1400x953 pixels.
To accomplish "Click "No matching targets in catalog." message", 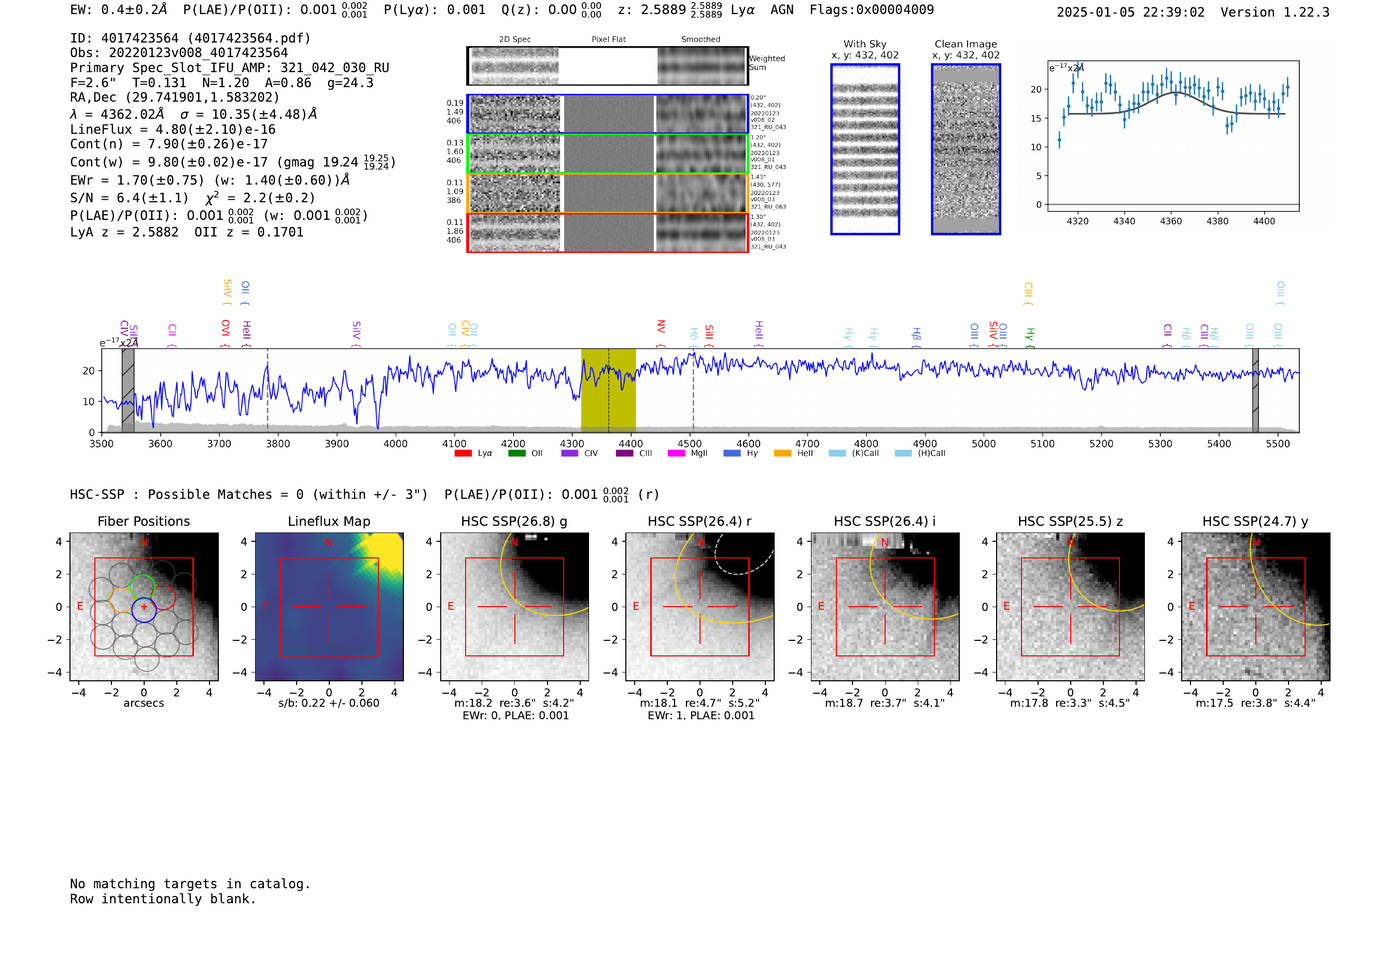I will pyautogui.click(x=190, y=884).
